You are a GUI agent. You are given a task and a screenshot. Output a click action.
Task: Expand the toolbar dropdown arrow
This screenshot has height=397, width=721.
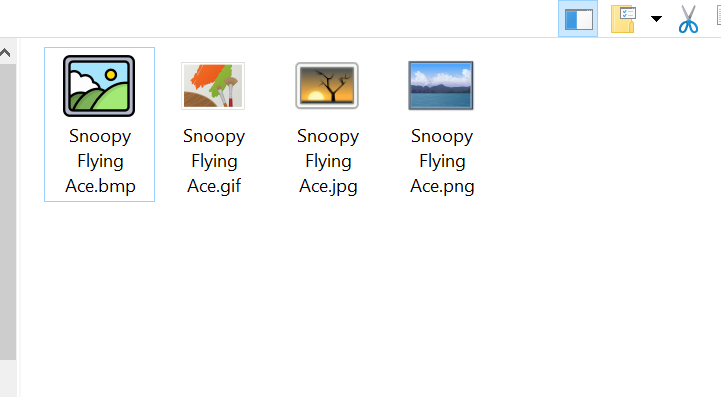click(656, 19)
